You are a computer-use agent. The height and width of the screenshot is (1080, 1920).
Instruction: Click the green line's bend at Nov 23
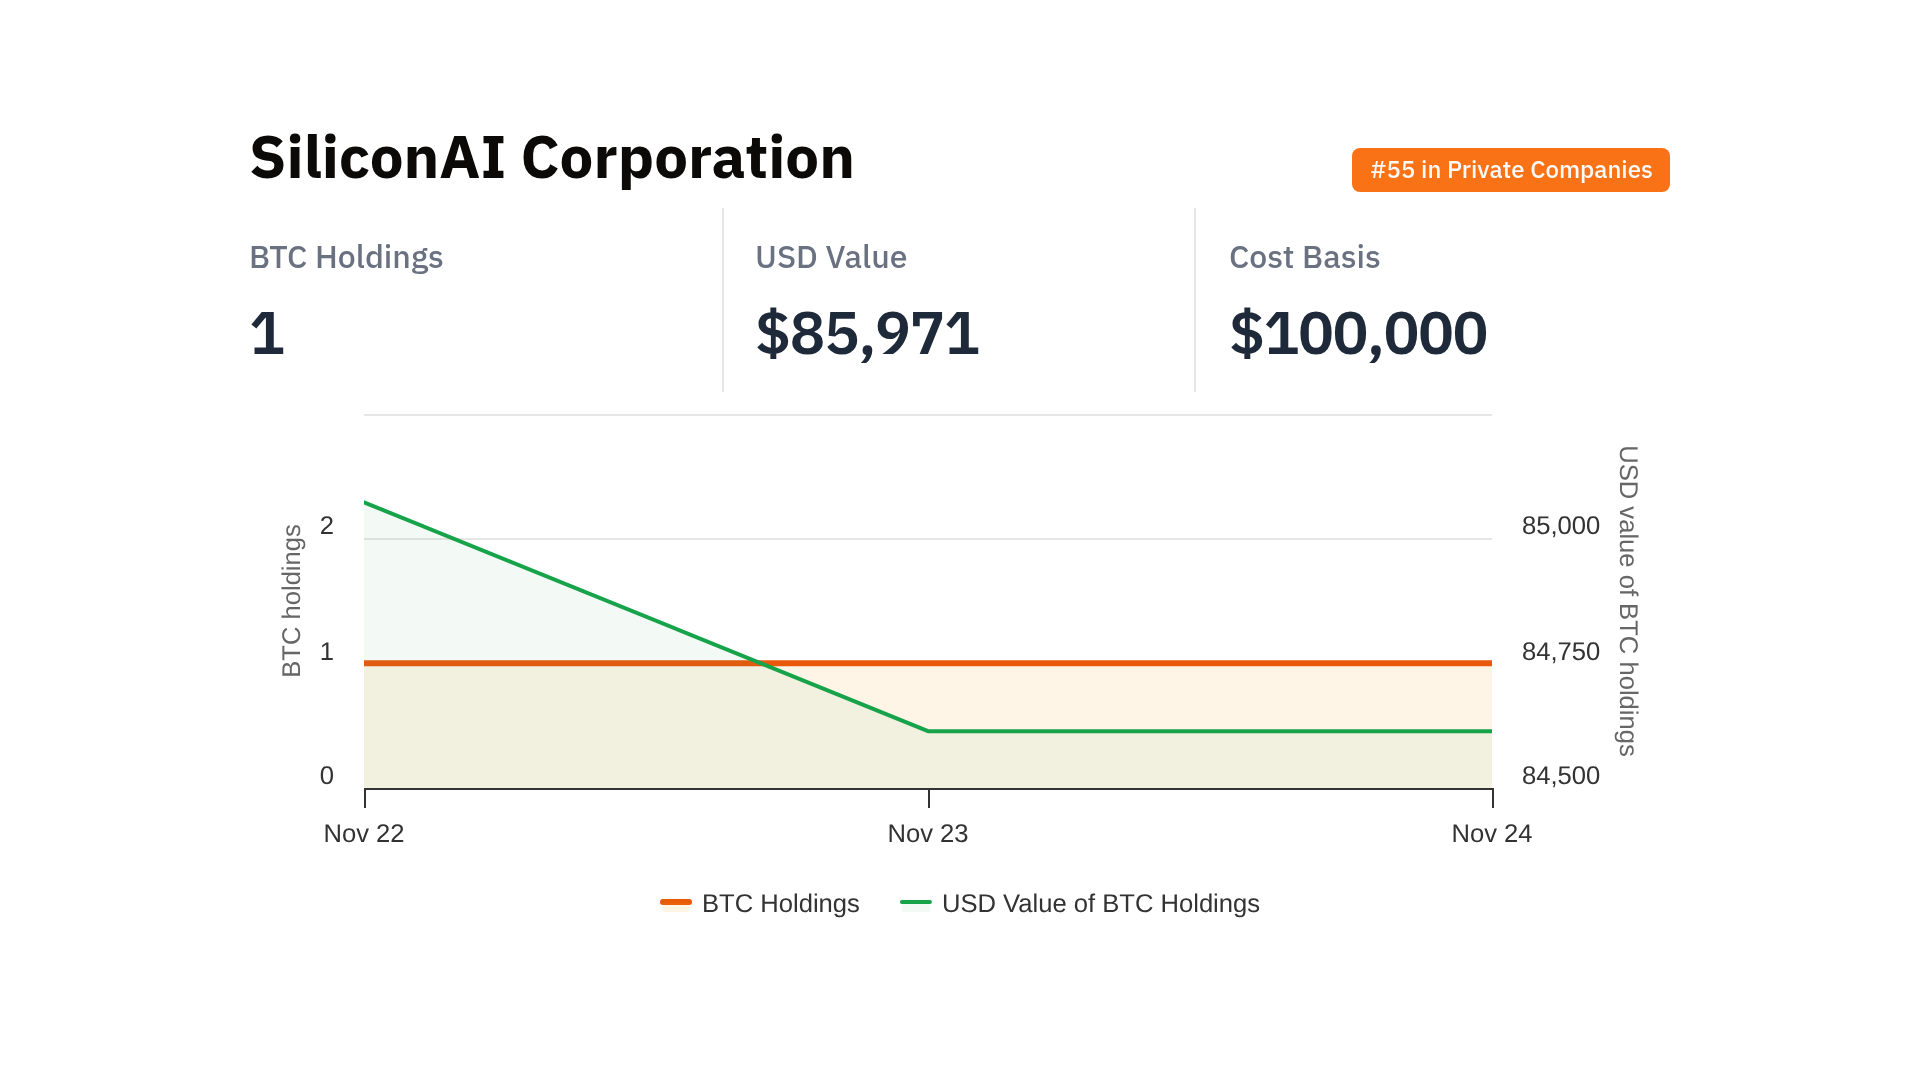(x=929, y=731)
